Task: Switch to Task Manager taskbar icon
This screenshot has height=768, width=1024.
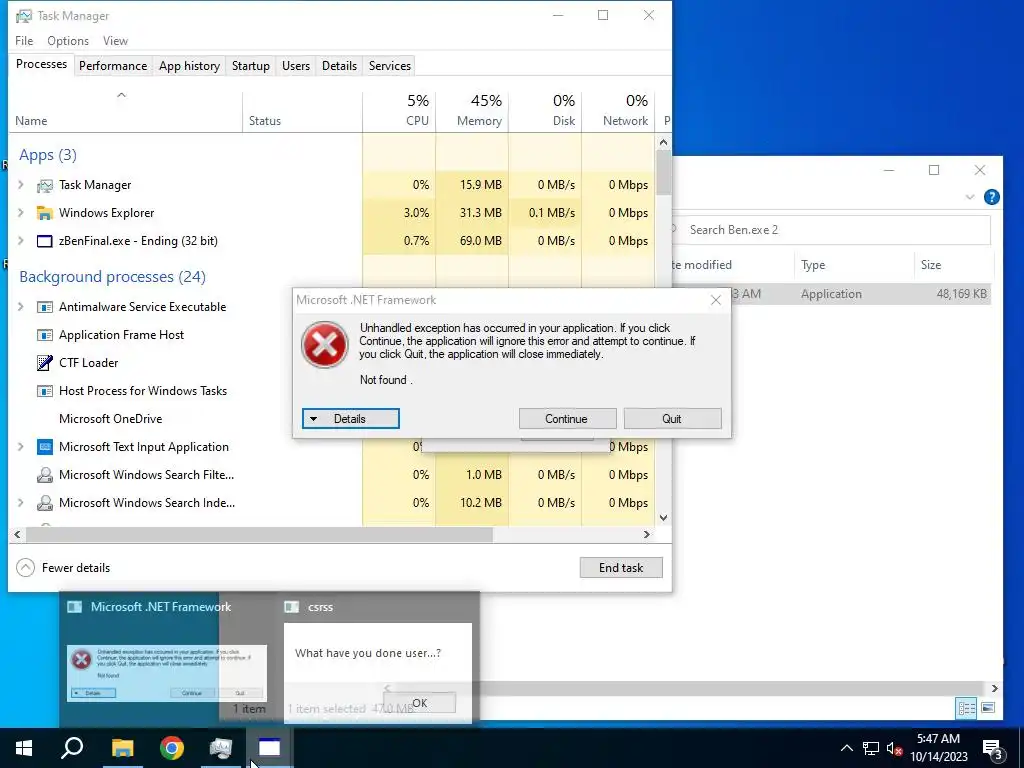Action: (221, 748)
